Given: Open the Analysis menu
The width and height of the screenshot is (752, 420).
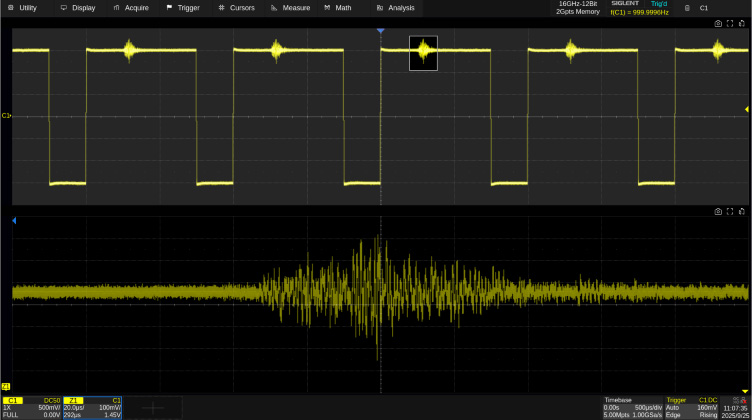Looking at the screenshot, I should (x=396, y=8).
